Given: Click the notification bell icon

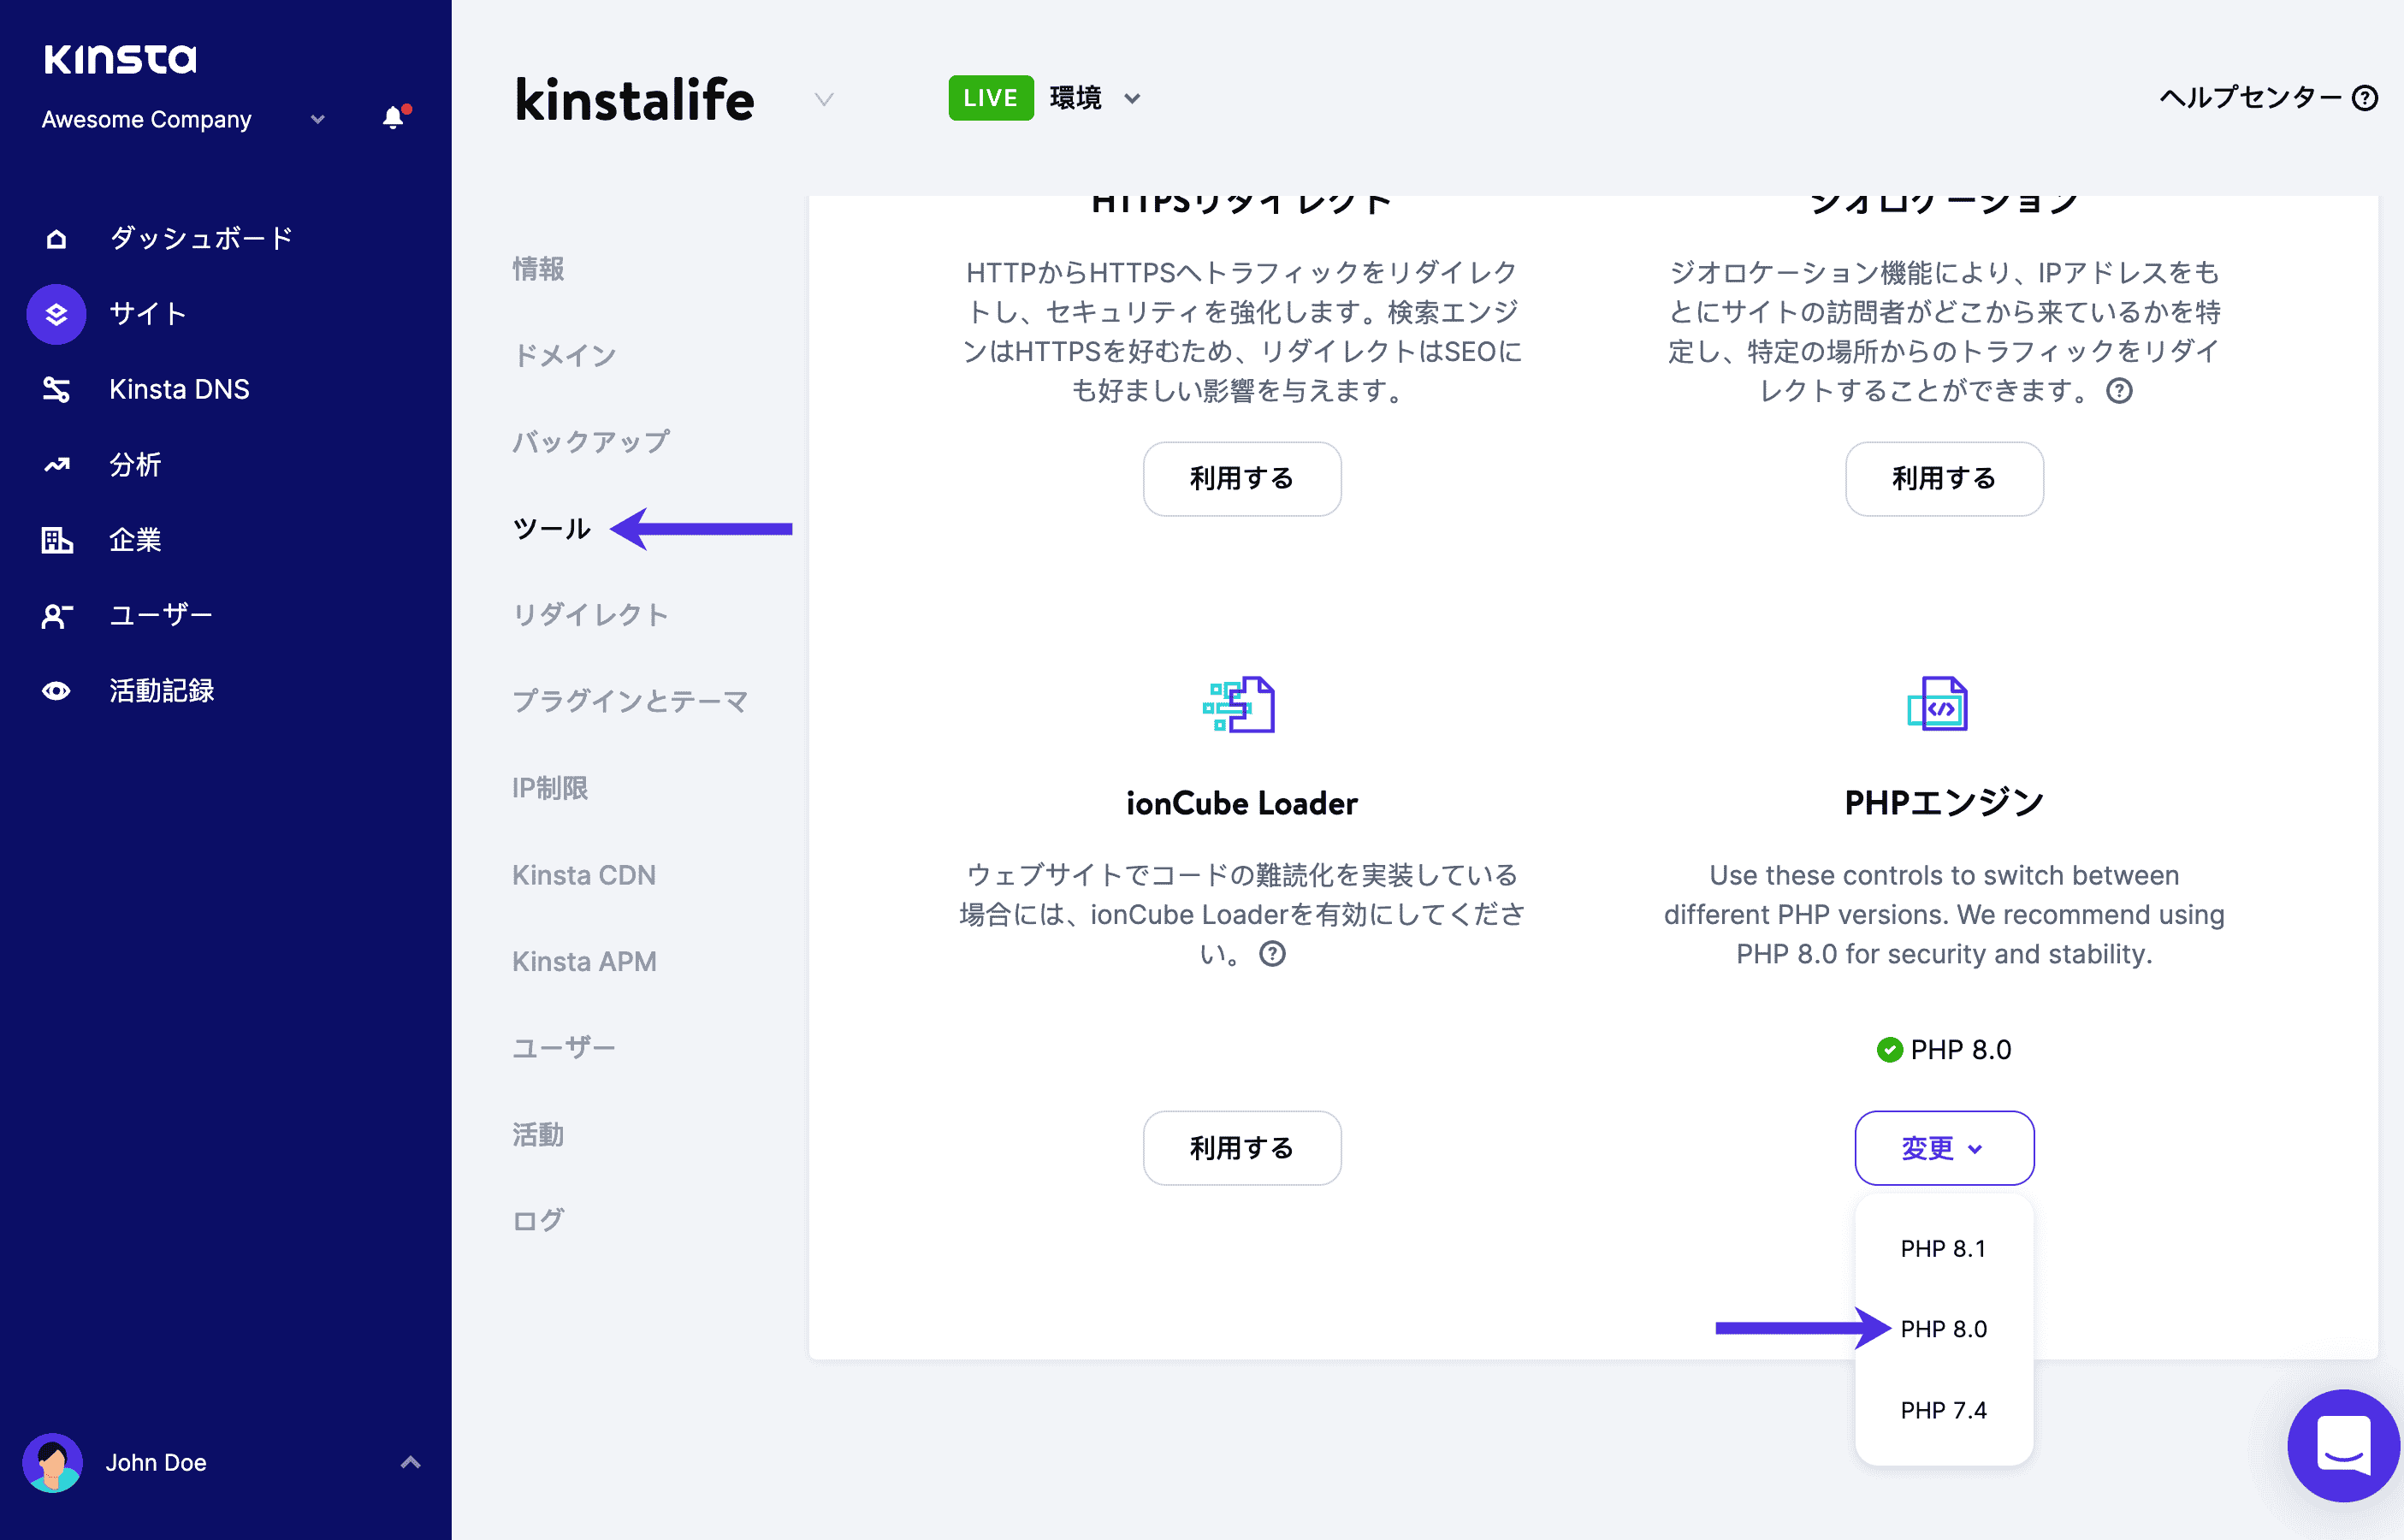Looking at the screenshot, I should [393, 117].
